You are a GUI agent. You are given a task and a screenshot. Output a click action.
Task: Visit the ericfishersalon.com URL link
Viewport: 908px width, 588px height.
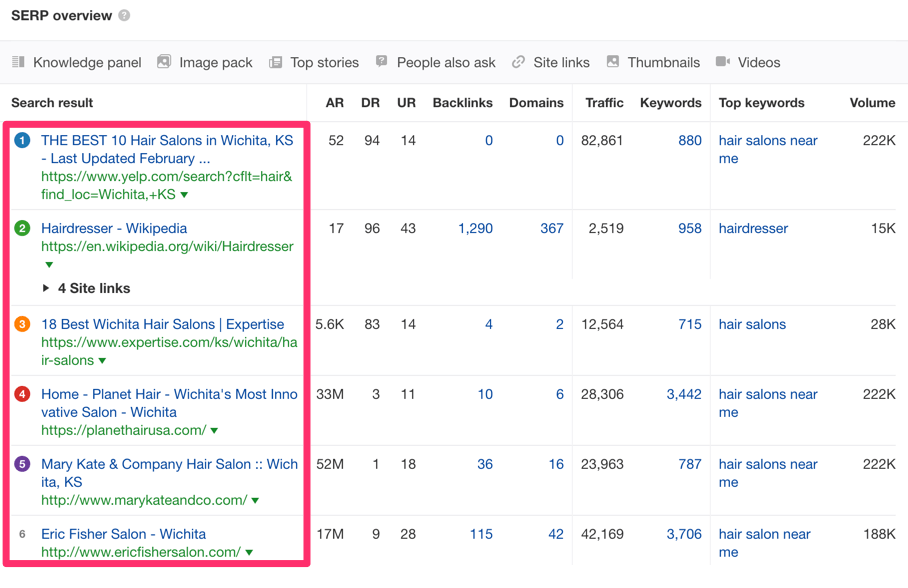(x=141, y=553)
